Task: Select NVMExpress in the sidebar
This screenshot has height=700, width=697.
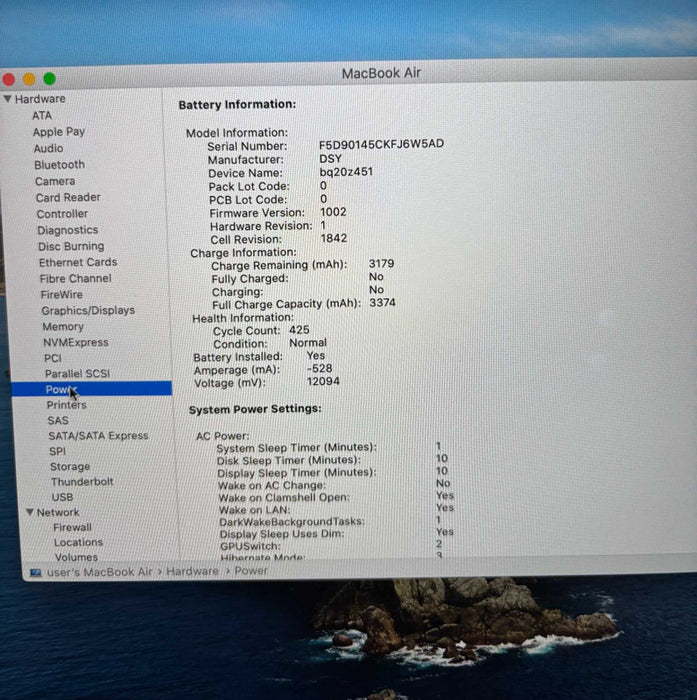Action: click(75, 342)
